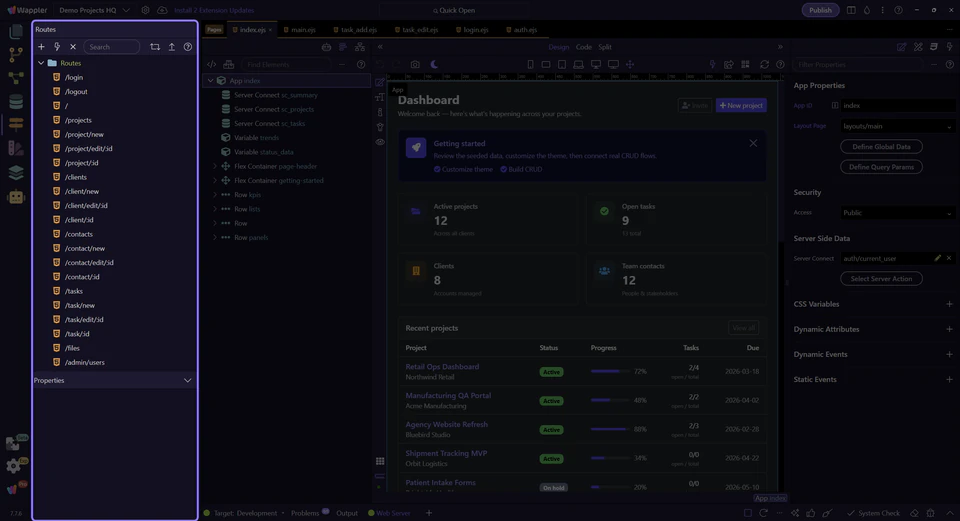Open the Theme manager sidebar icon
This screenshot has width=960, height=521.
tap(16, 148)
